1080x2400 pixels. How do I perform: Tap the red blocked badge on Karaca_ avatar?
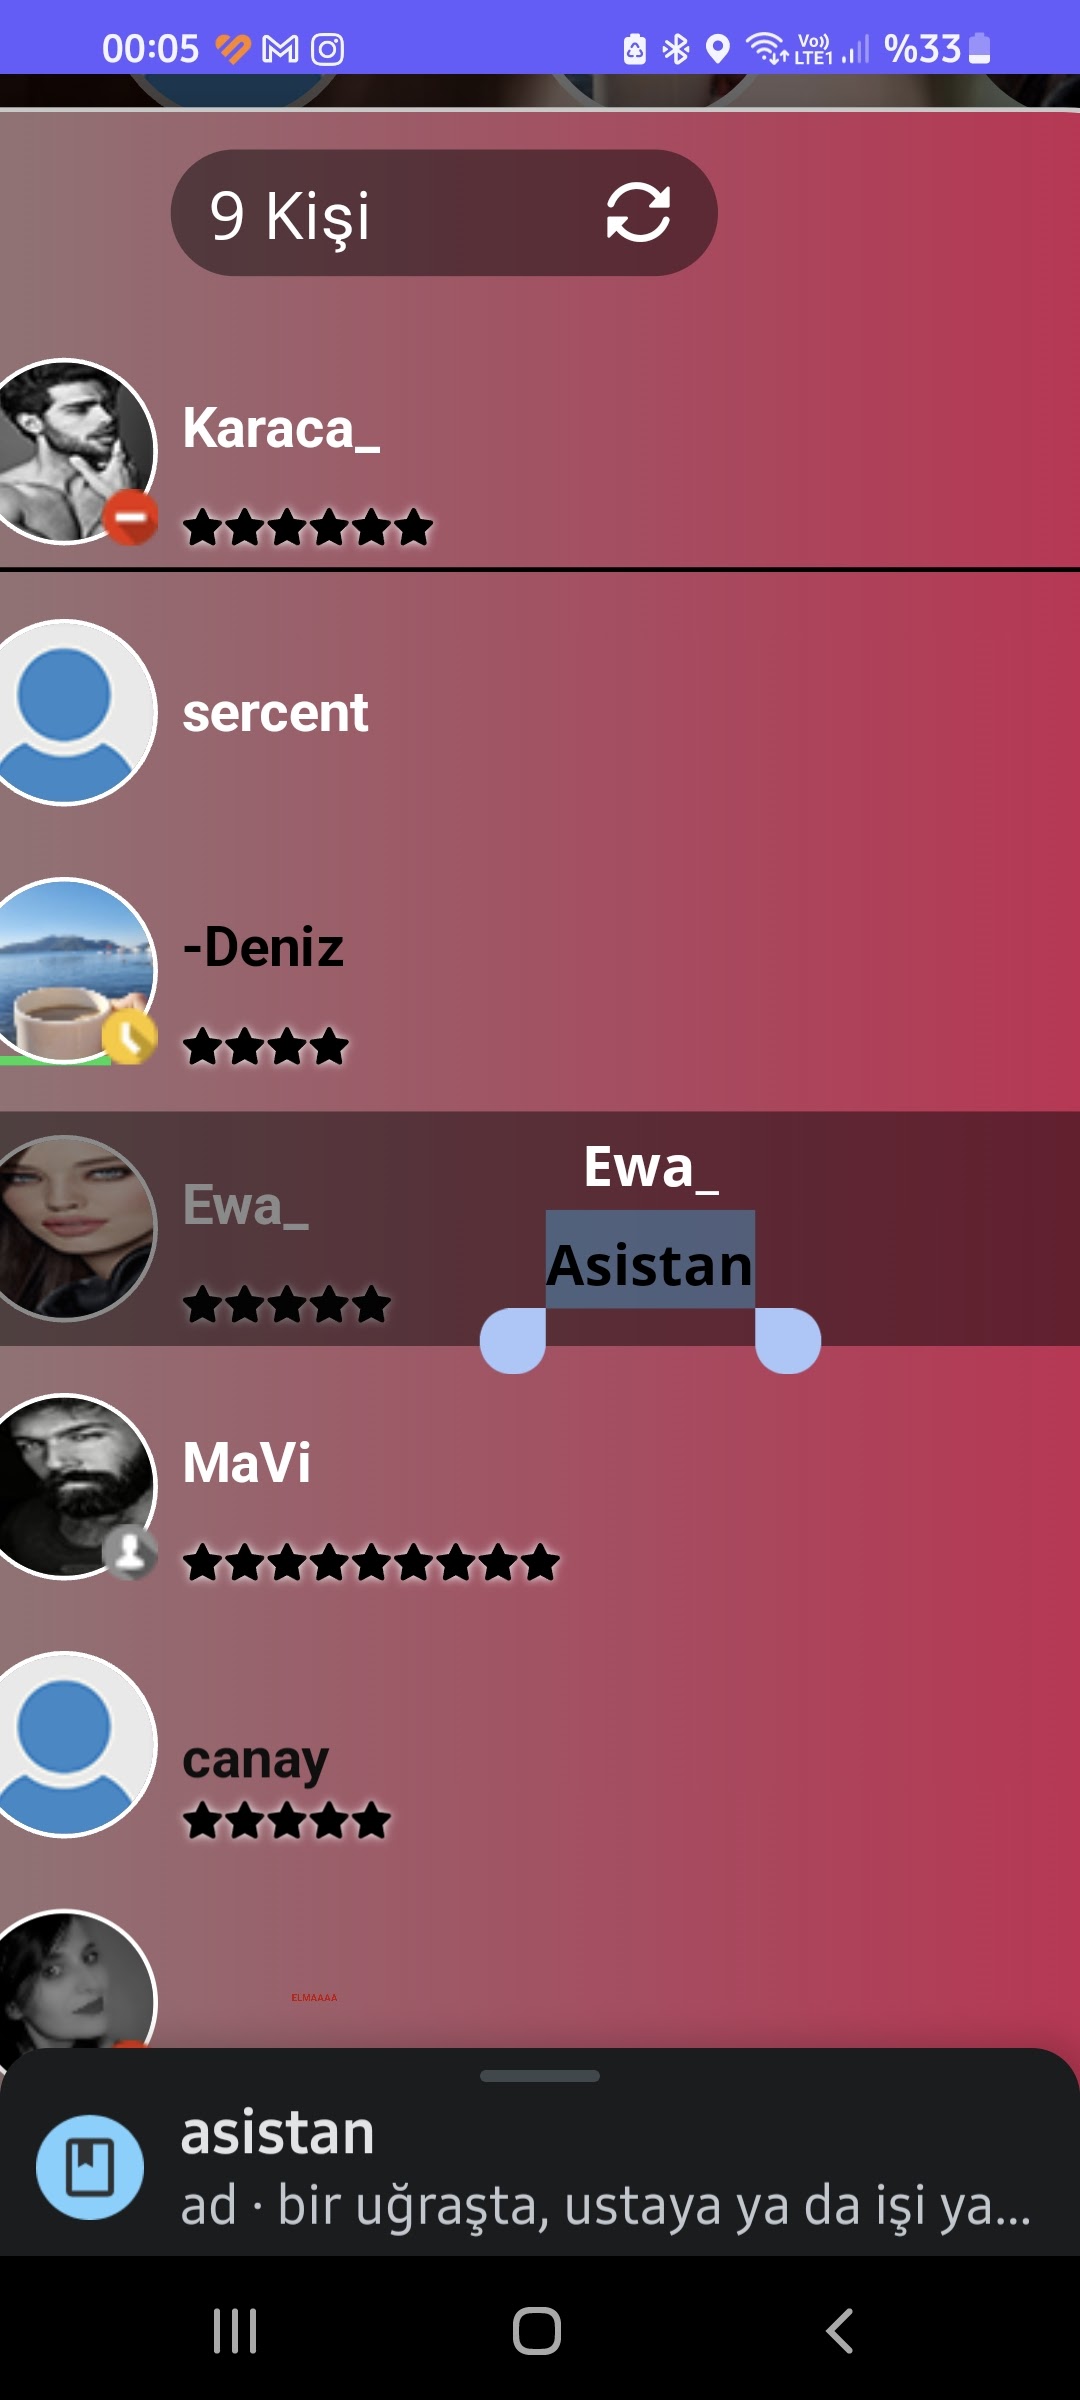(x=130, y=517)
